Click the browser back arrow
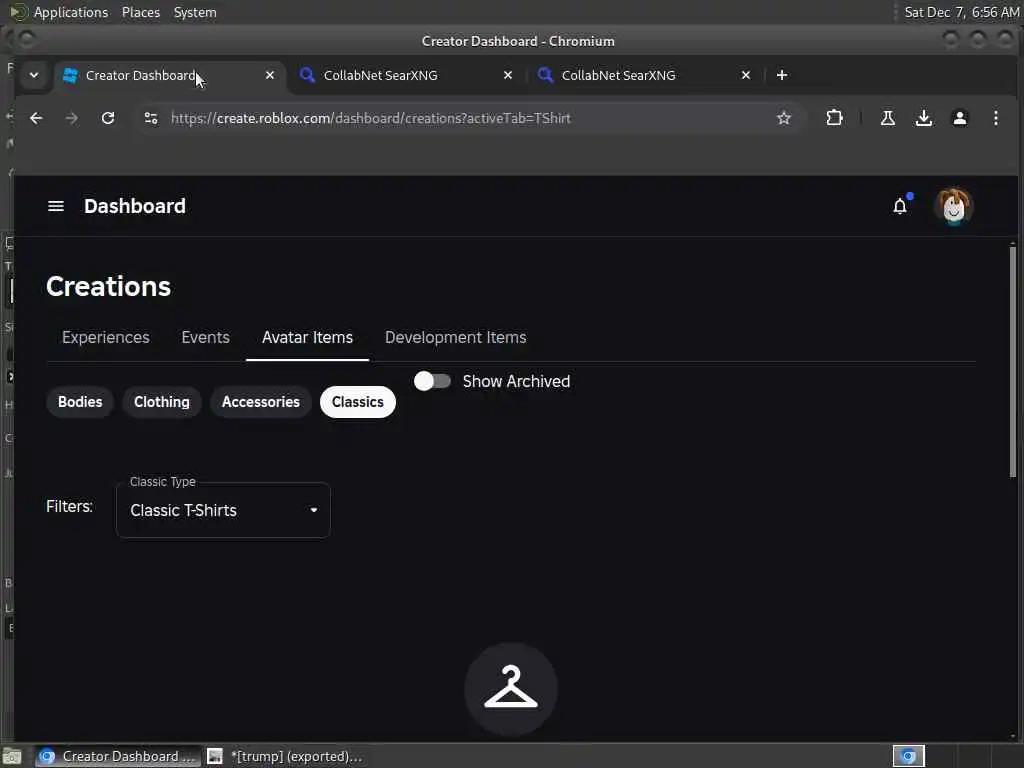 click(37, 118)
